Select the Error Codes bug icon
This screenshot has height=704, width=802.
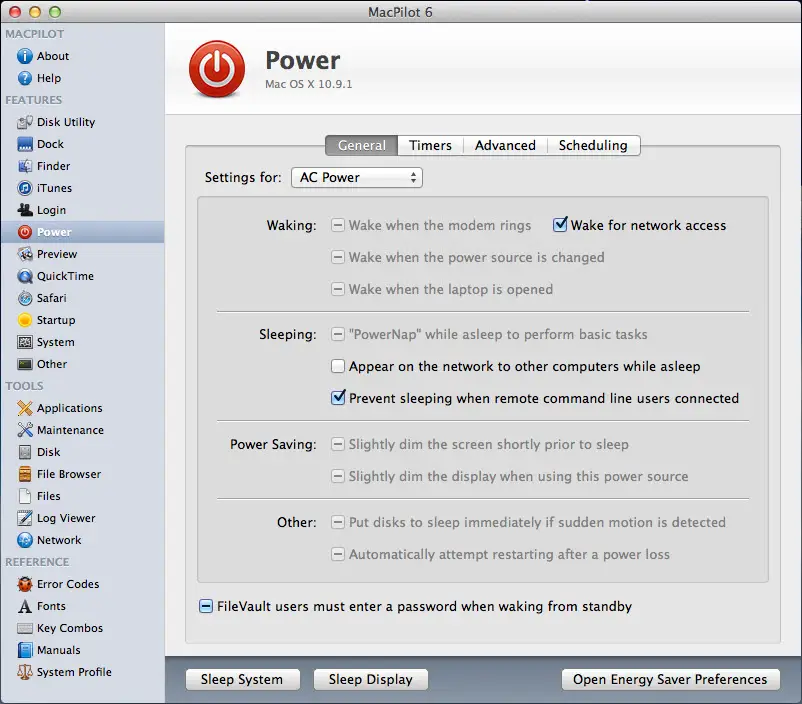(x=25, y=584)
